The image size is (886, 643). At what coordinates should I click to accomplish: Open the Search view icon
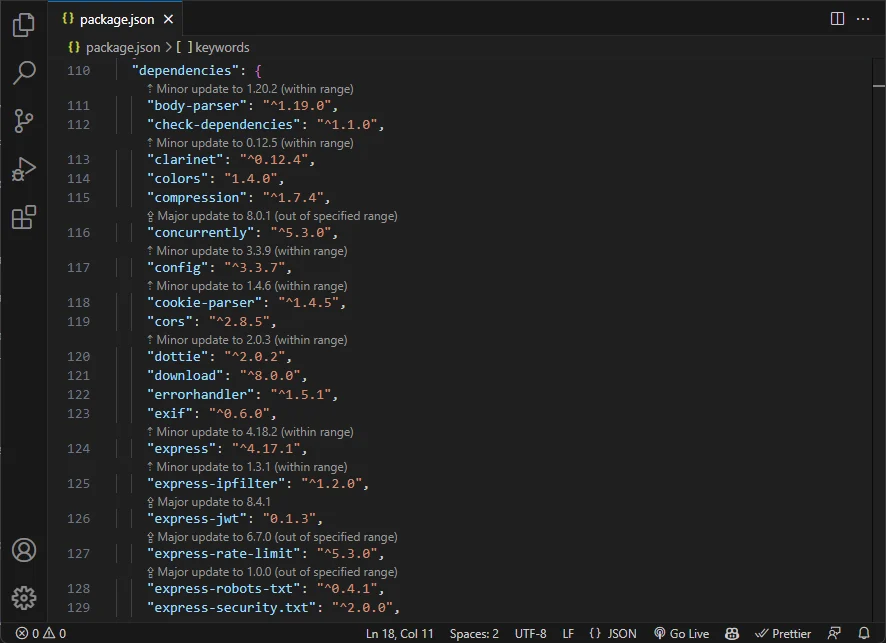point(24,73)
